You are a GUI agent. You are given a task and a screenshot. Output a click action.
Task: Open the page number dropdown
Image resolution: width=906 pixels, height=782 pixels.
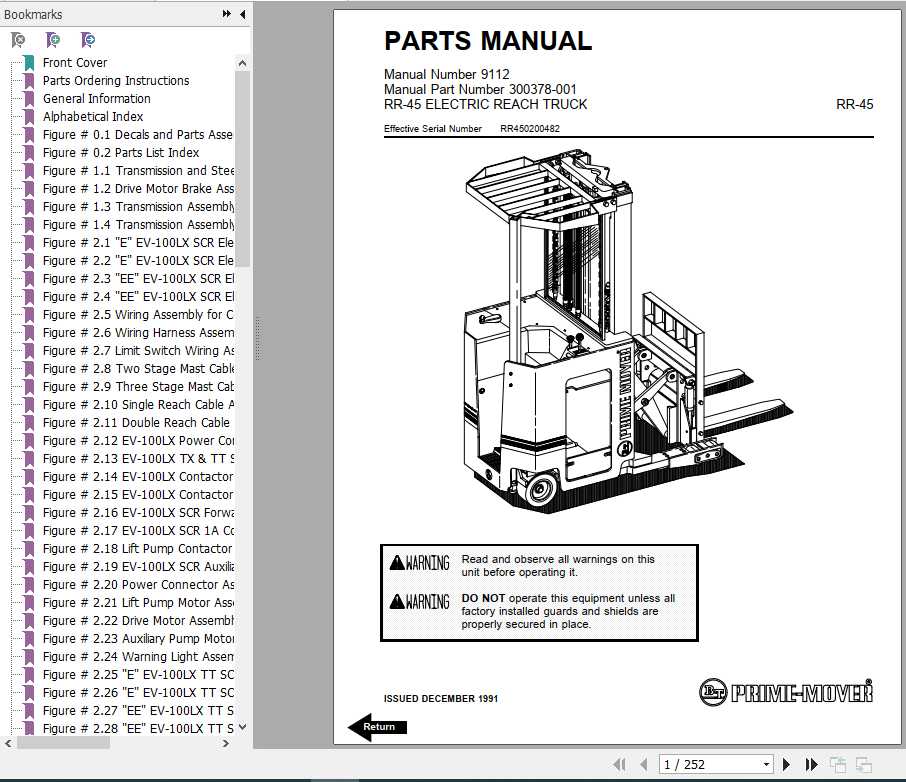click(766, 763)
